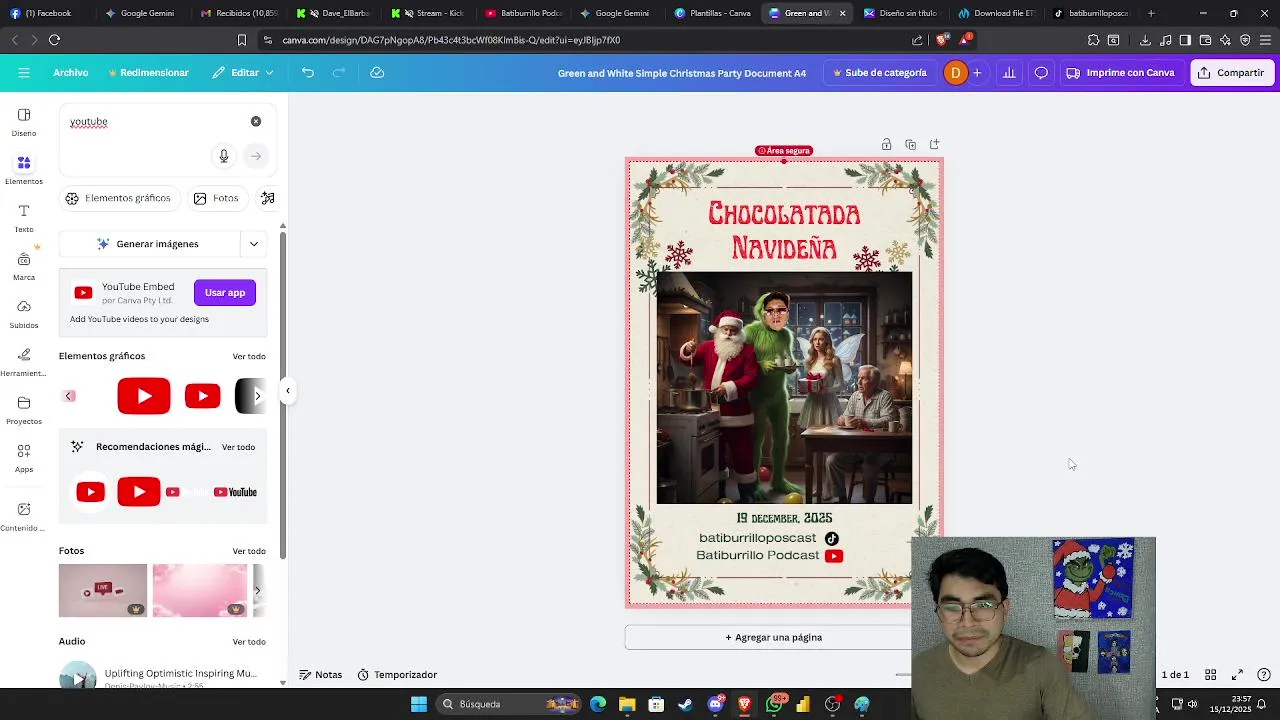1280x720 pixels.
Task: Open the Marca sidebar panel
Action: (24, 266)
